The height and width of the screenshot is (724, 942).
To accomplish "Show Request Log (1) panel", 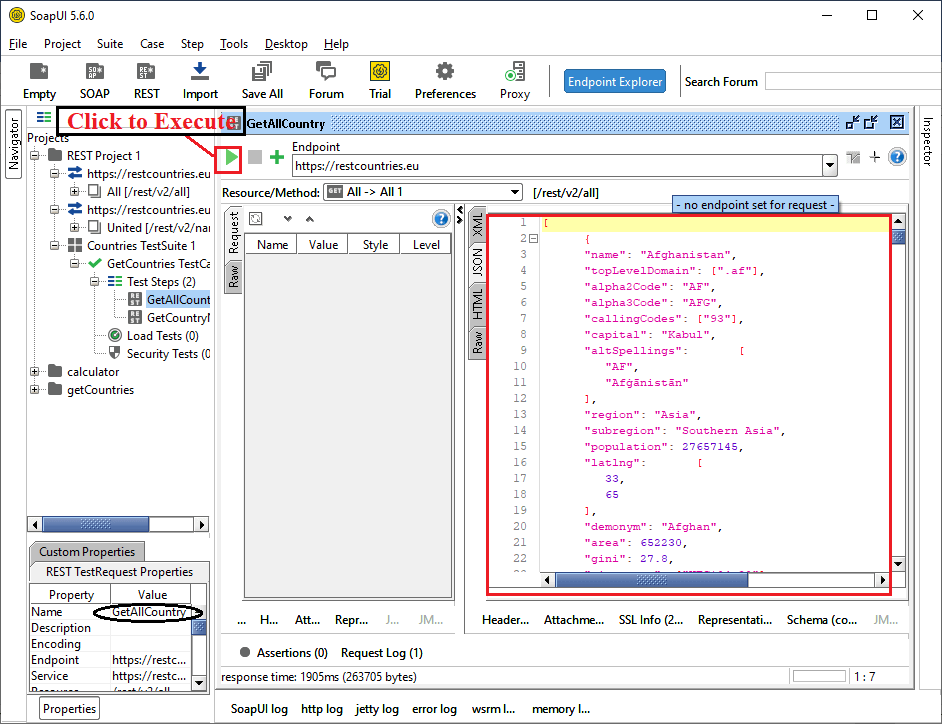I will [381, 653].
